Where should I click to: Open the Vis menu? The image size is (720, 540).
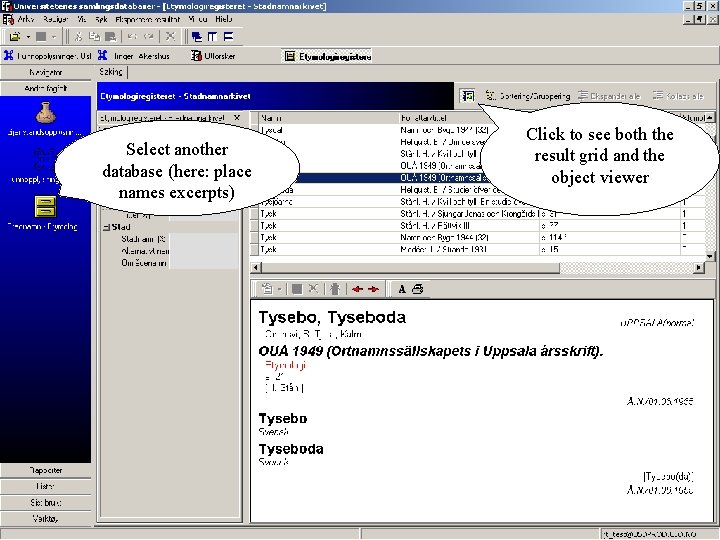82,19
